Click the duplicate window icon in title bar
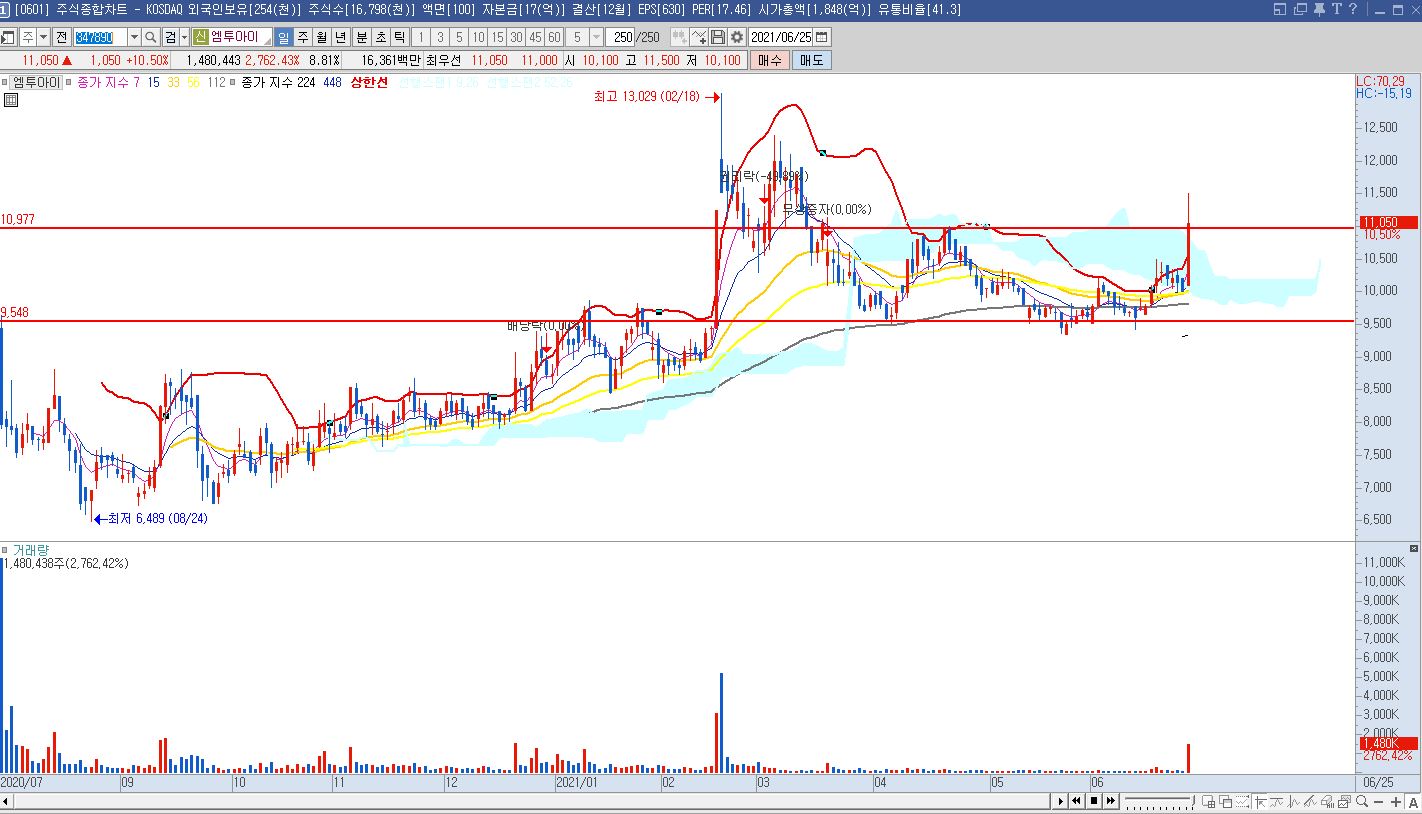 tap(1300, 9)
